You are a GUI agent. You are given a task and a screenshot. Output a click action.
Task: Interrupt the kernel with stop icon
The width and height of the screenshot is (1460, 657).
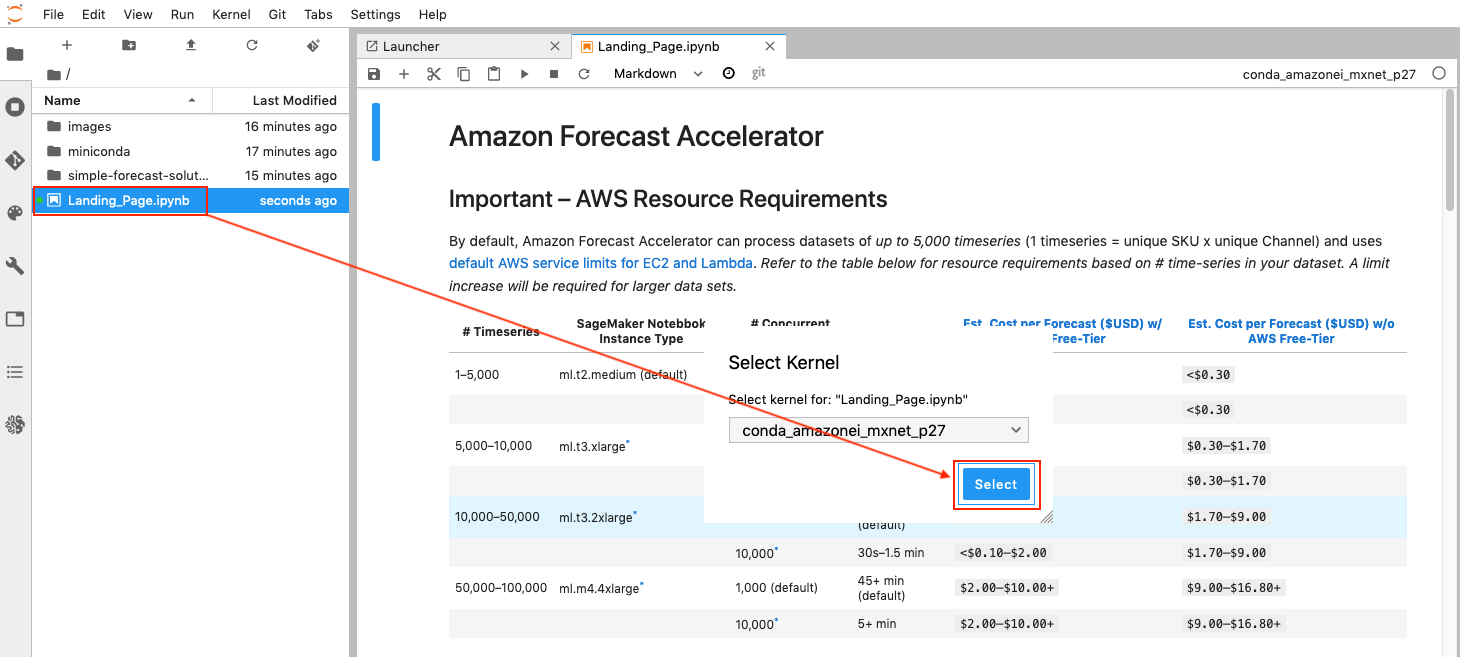[x=554, y=74]
